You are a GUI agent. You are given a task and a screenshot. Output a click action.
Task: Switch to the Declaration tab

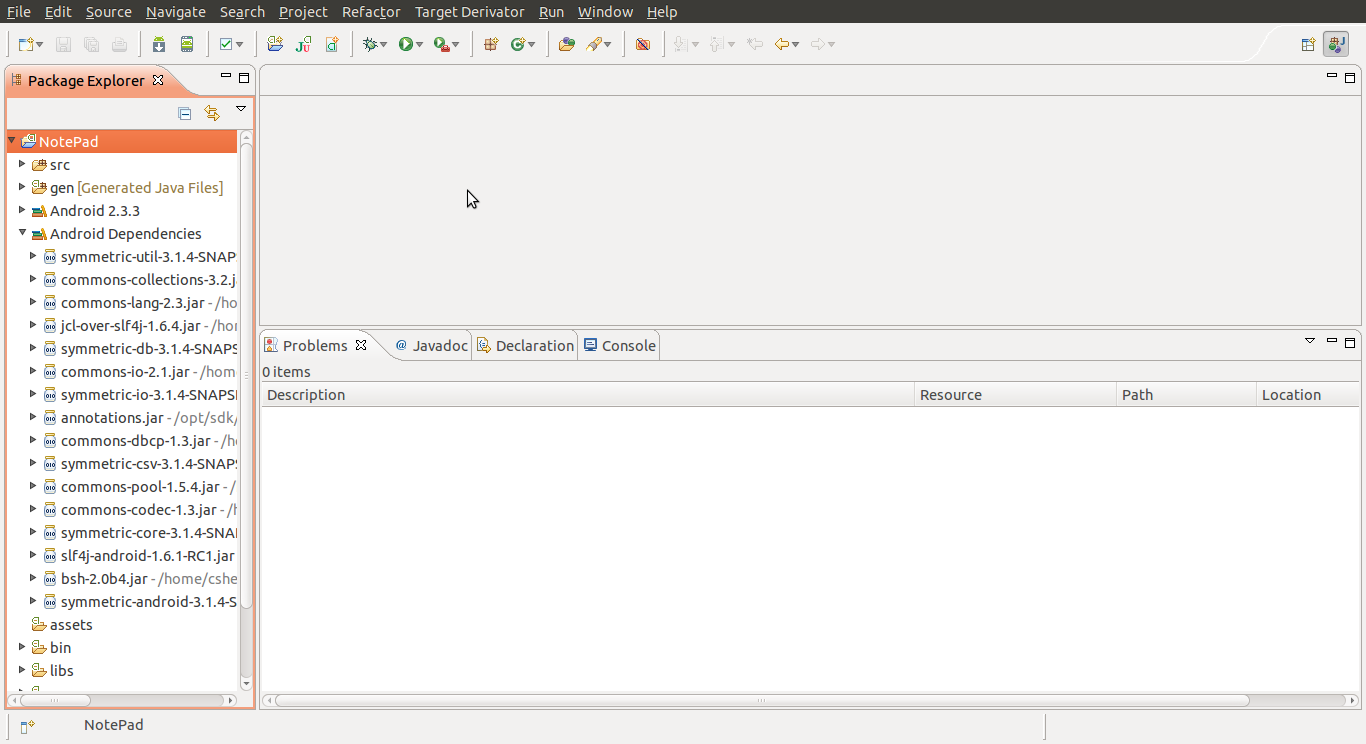click(x=525, y=345)
